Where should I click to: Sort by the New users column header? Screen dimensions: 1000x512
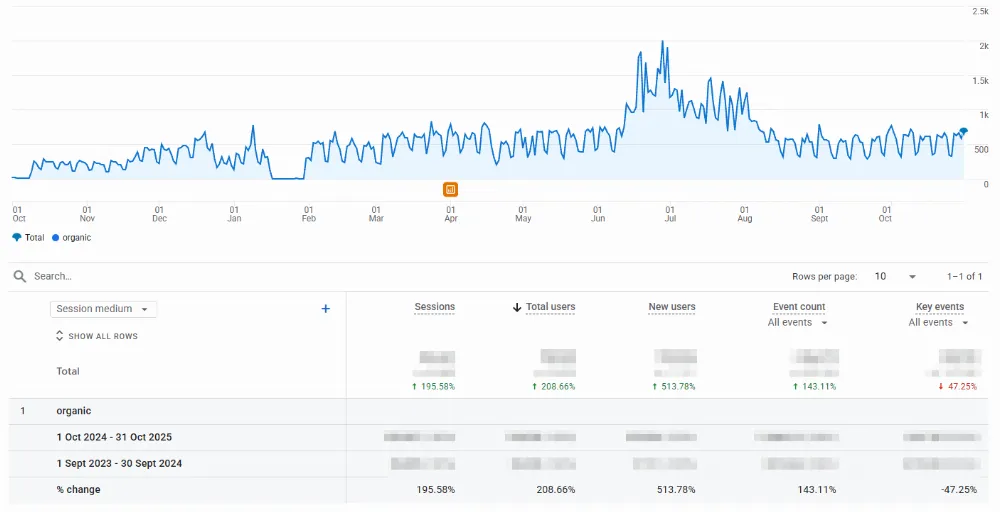pyautogui.click(x=672, y=307)
